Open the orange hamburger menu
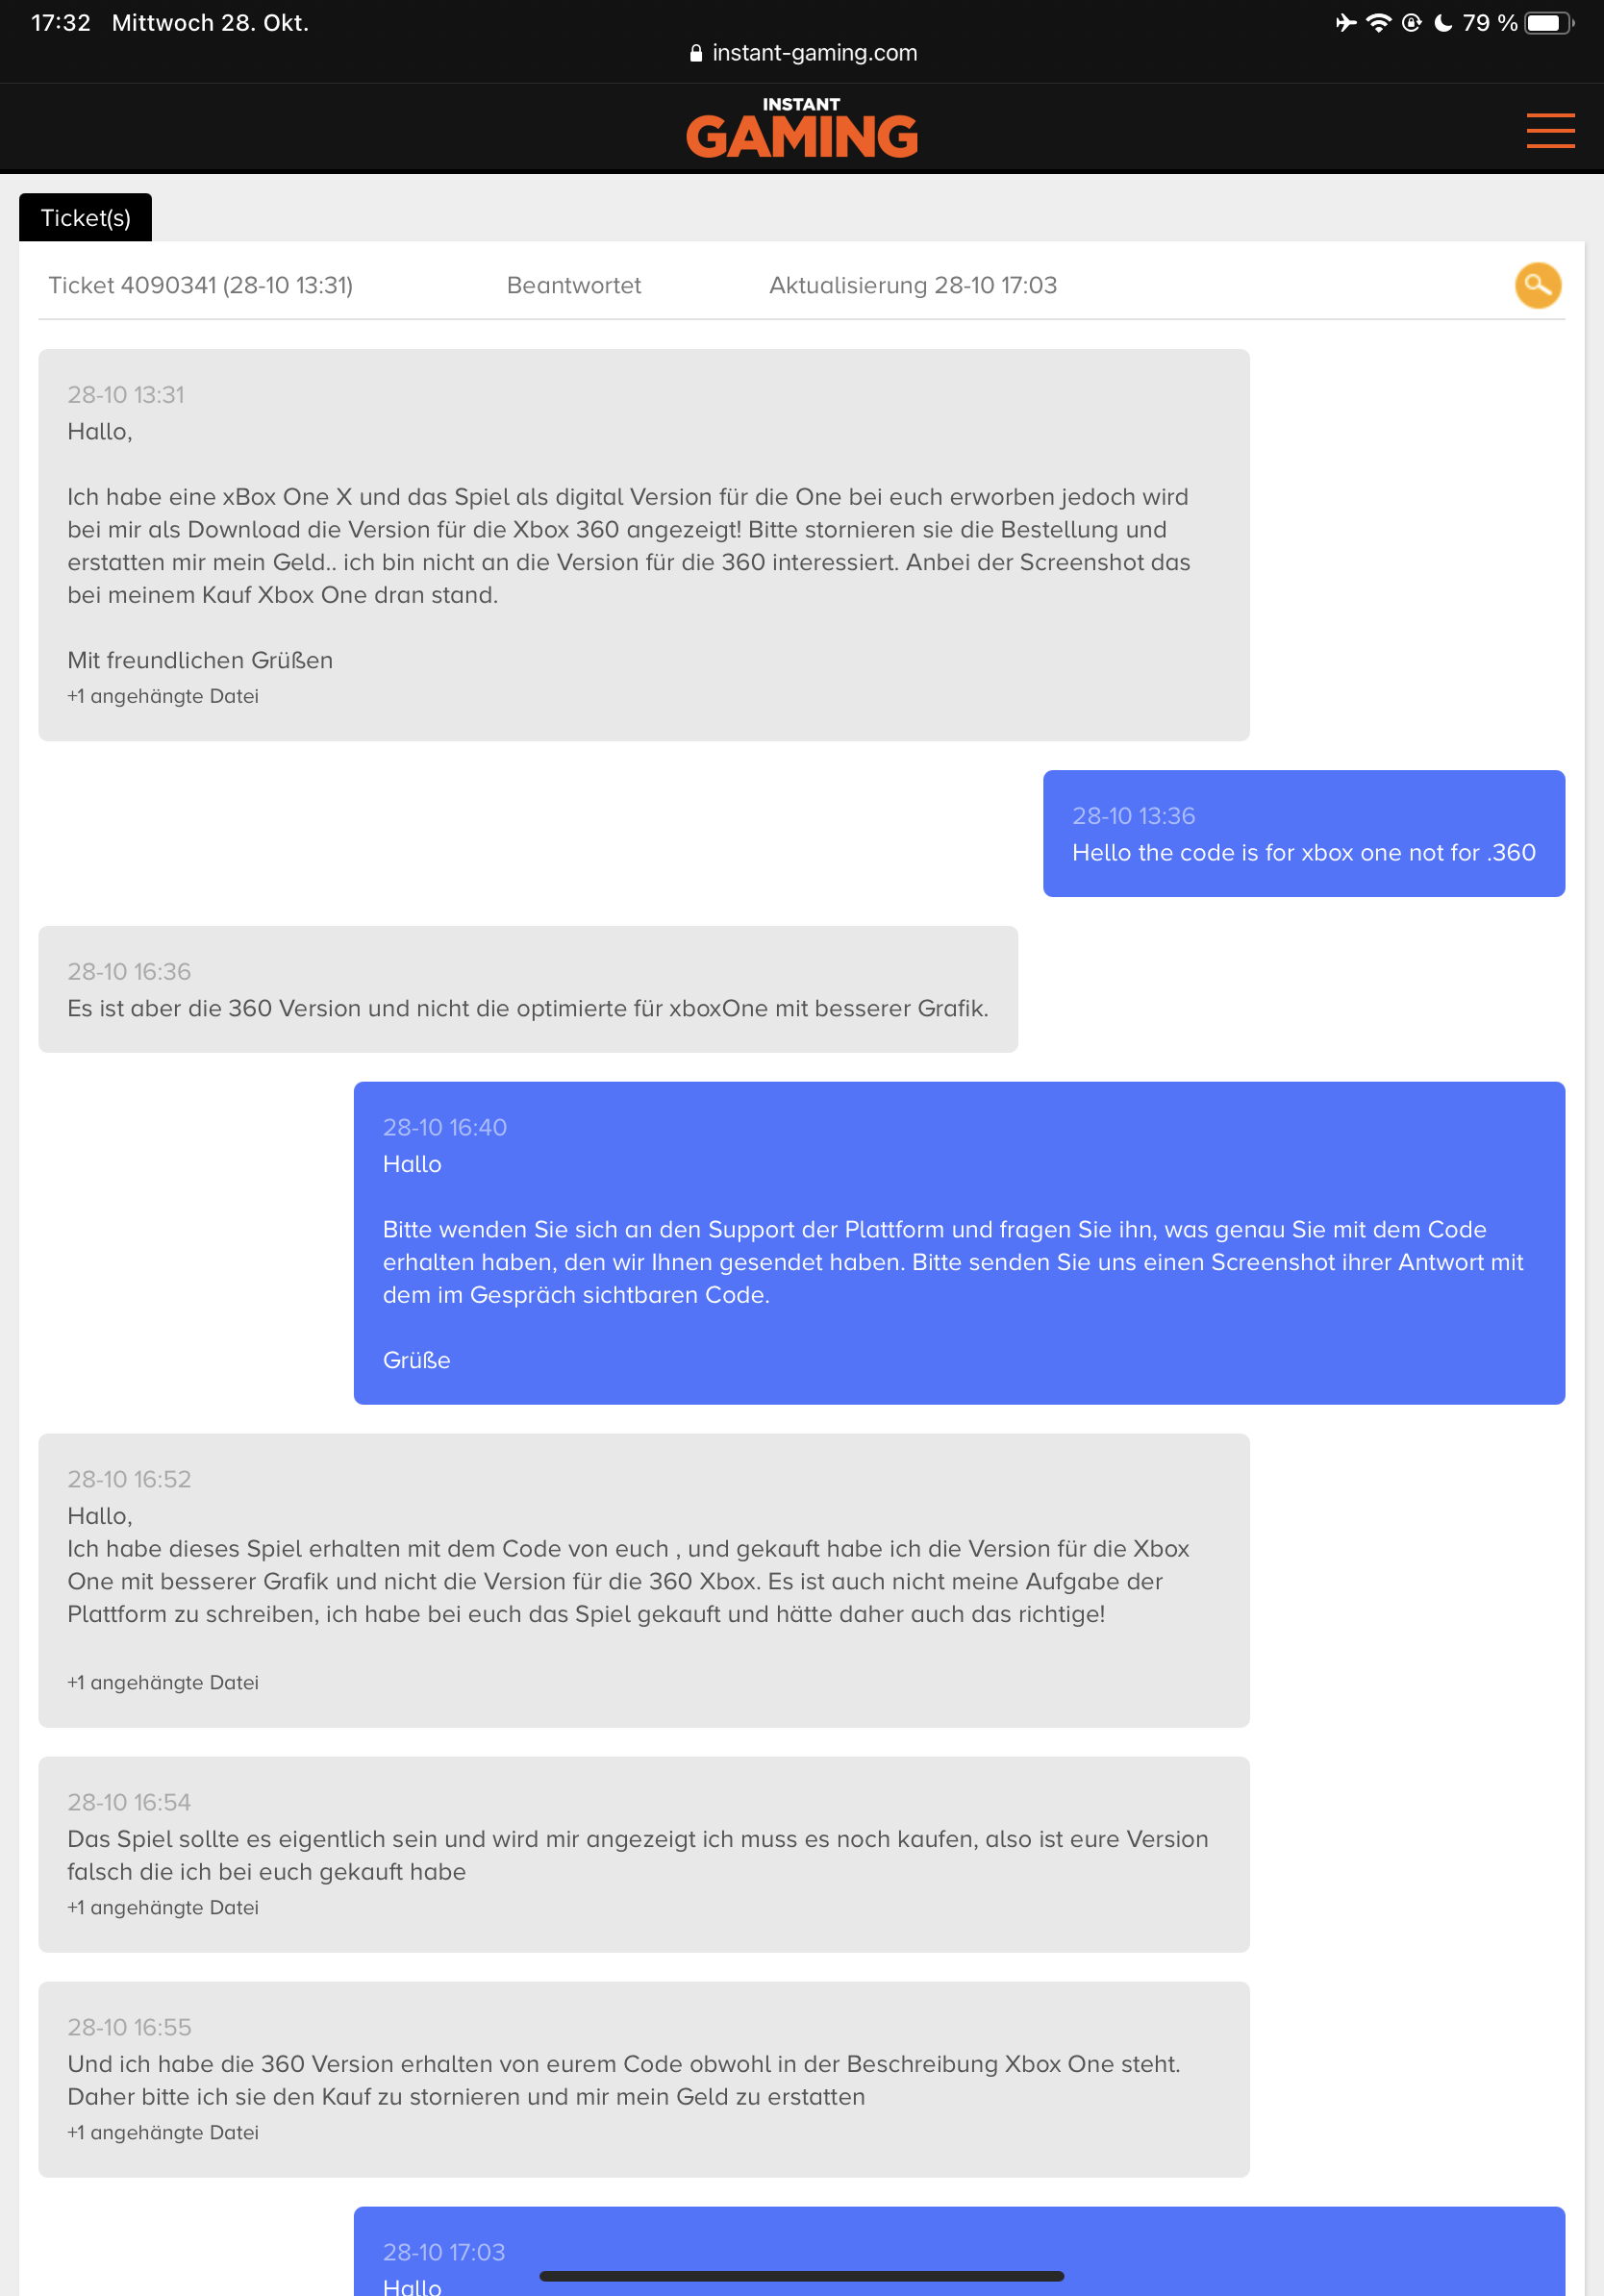1604x2296 pixels. pos(1550,131)
